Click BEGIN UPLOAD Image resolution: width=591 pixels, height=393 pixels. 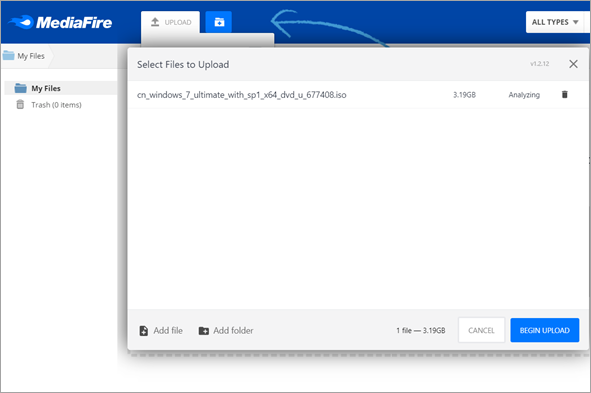545,330
